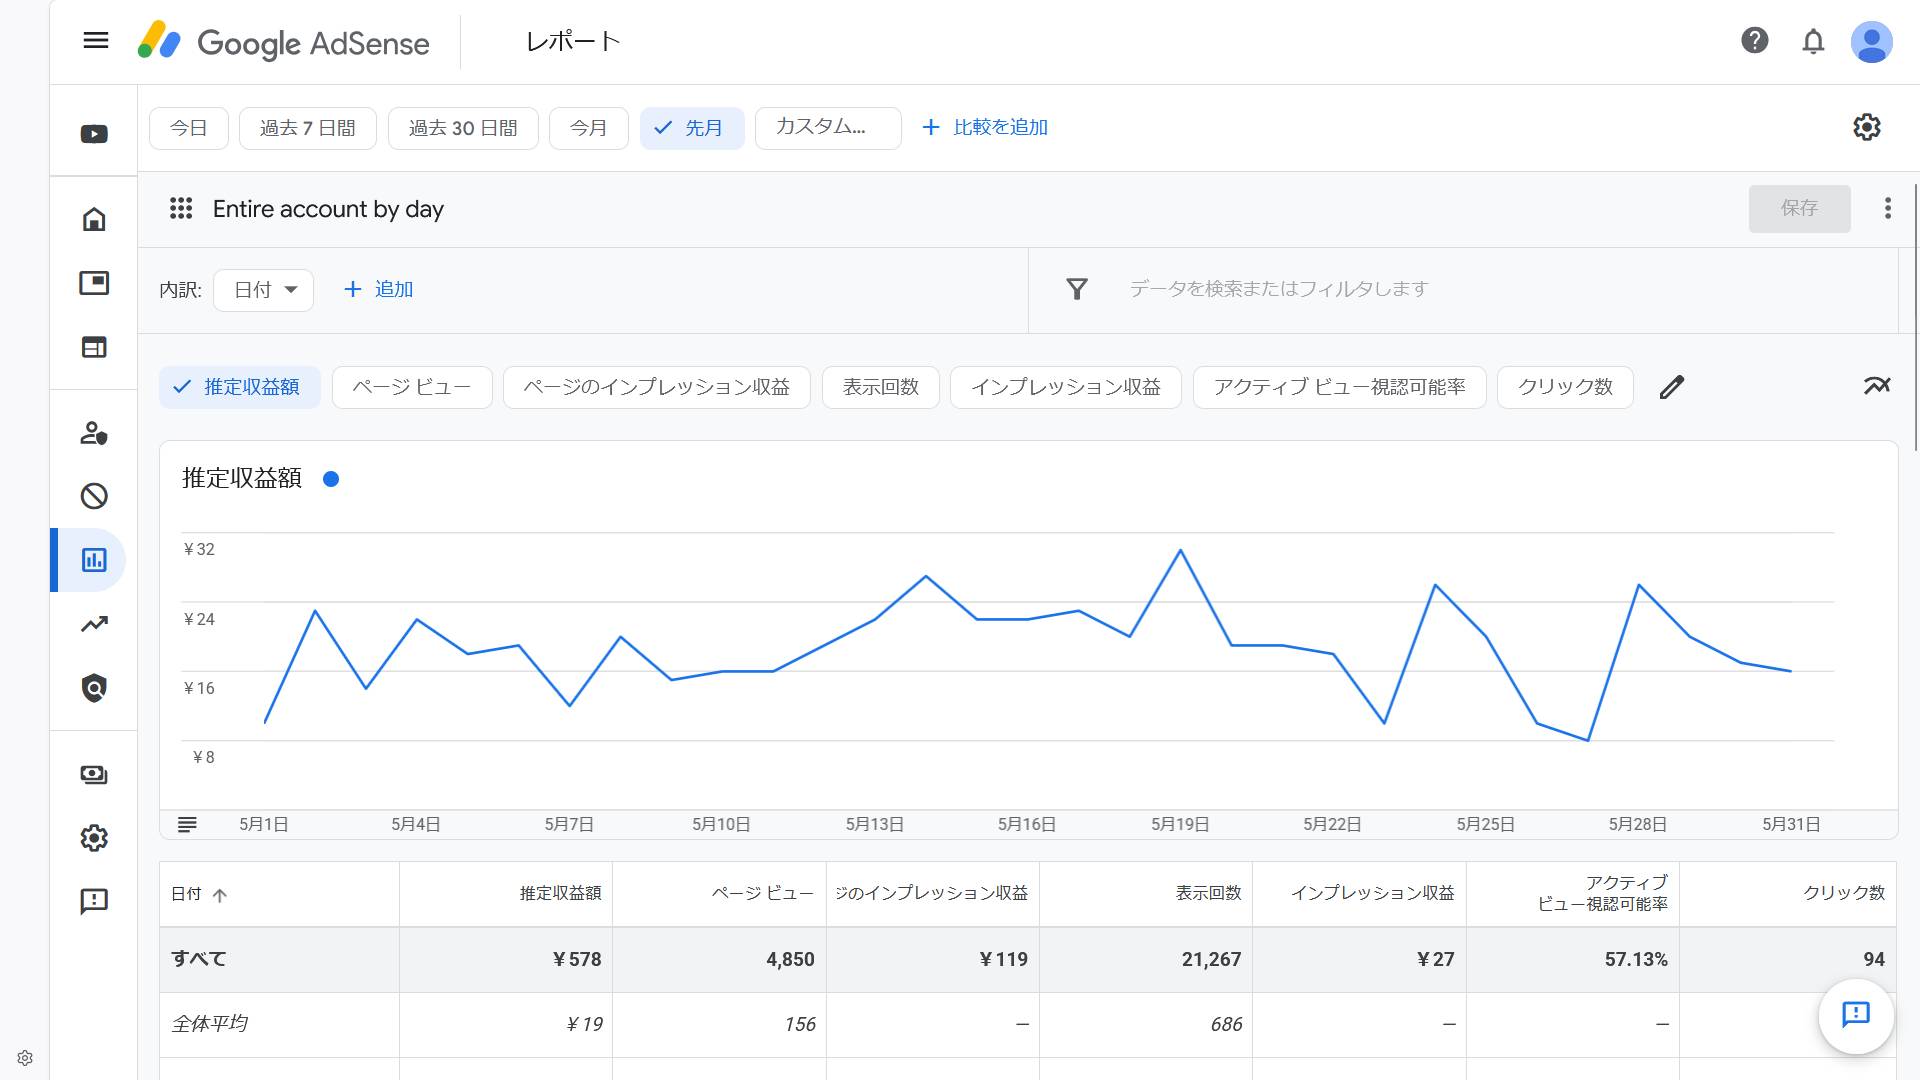This screenshot has width=1920, height=1080.
Task: Go to Home in sidebar
Action: point(94,219)
